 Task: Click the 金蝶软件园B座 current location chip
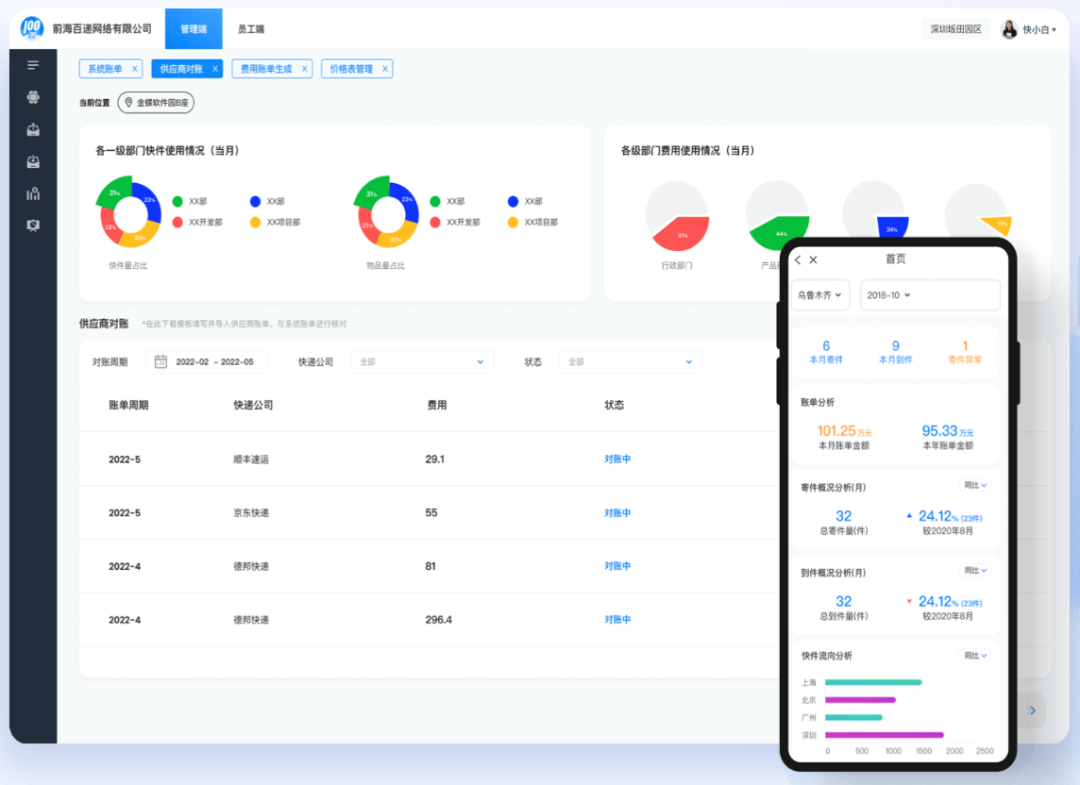click(x=156, y=103)
